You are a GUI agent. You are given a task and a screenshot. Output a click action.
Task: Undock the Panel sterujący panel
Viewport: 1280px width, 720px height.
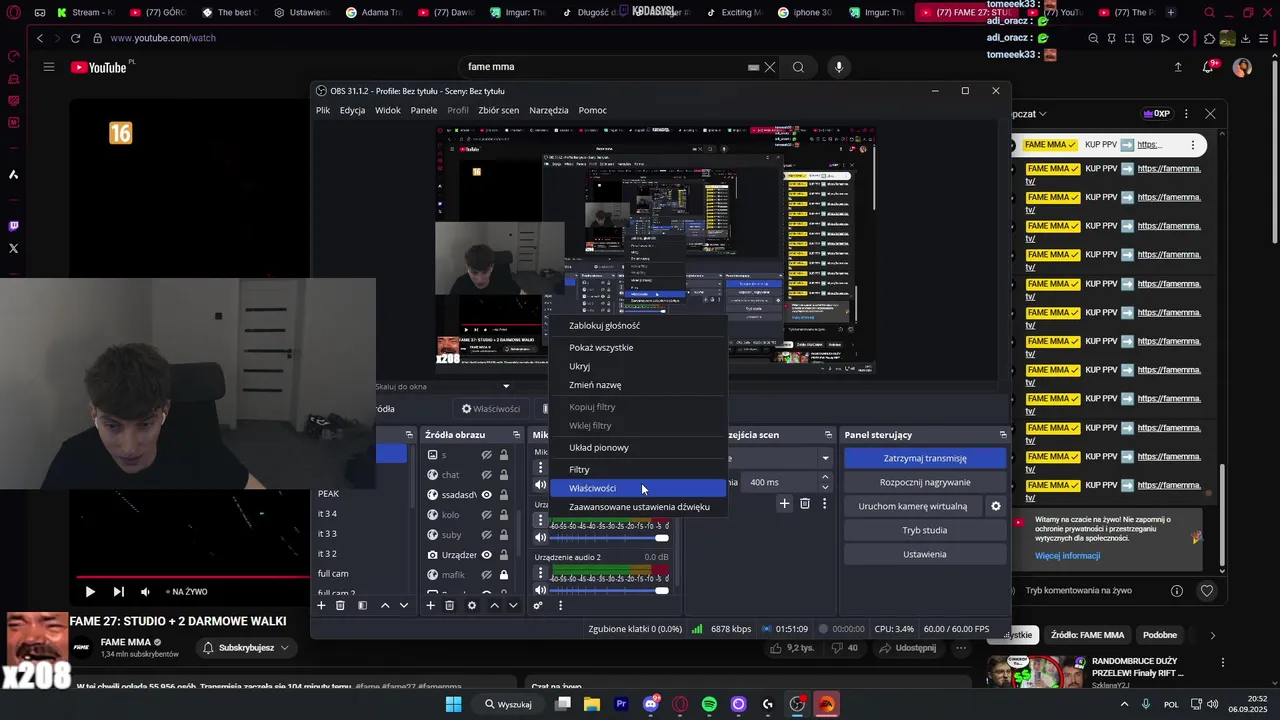(1003, 435)
